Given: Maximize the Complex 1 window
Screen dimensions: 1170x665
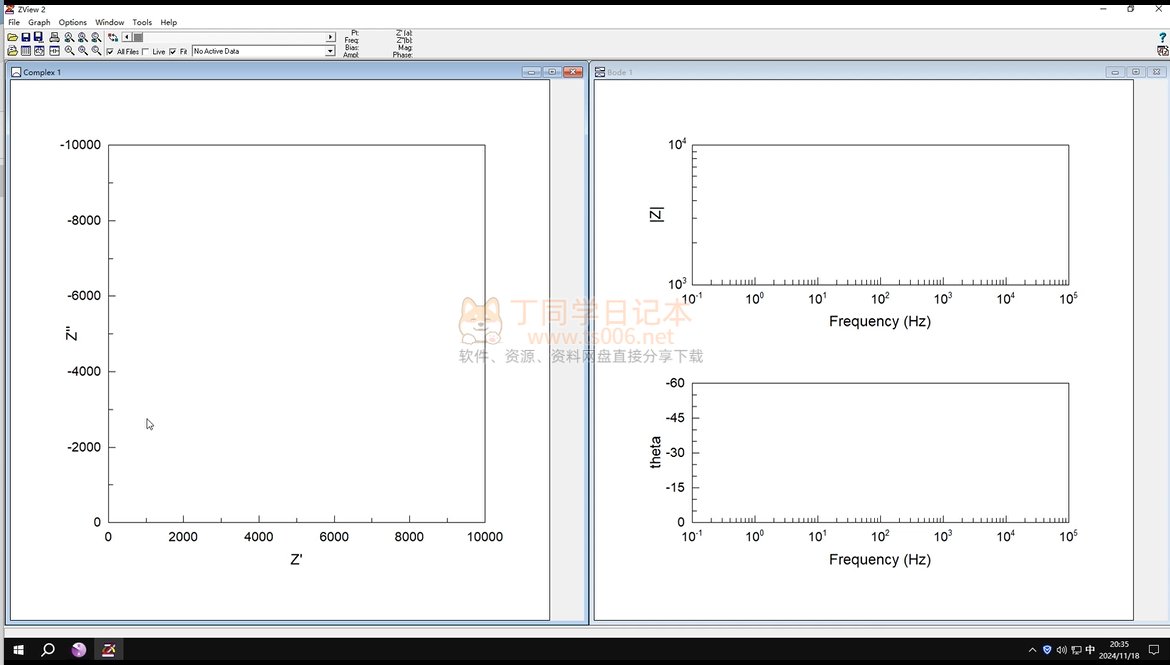Looking at the screenshot, I should point(552,72).
